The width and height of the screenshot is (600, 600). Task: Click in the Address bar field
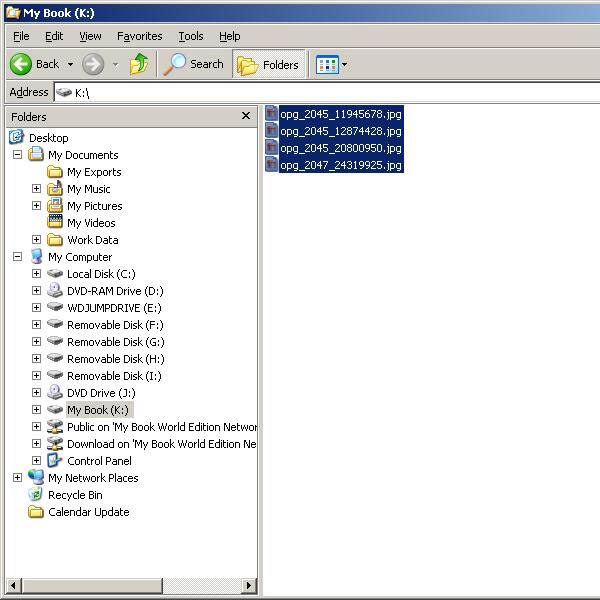tap(330, 92)
